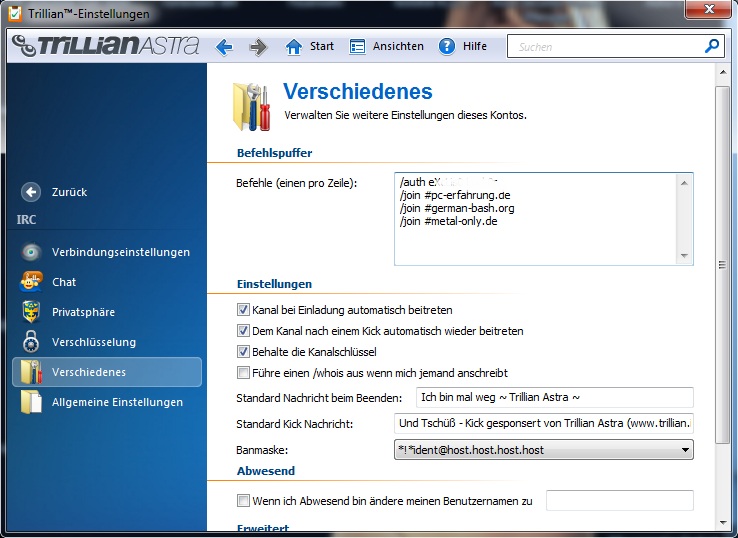Open the Ansichten views menu

[x=386, y=47]
